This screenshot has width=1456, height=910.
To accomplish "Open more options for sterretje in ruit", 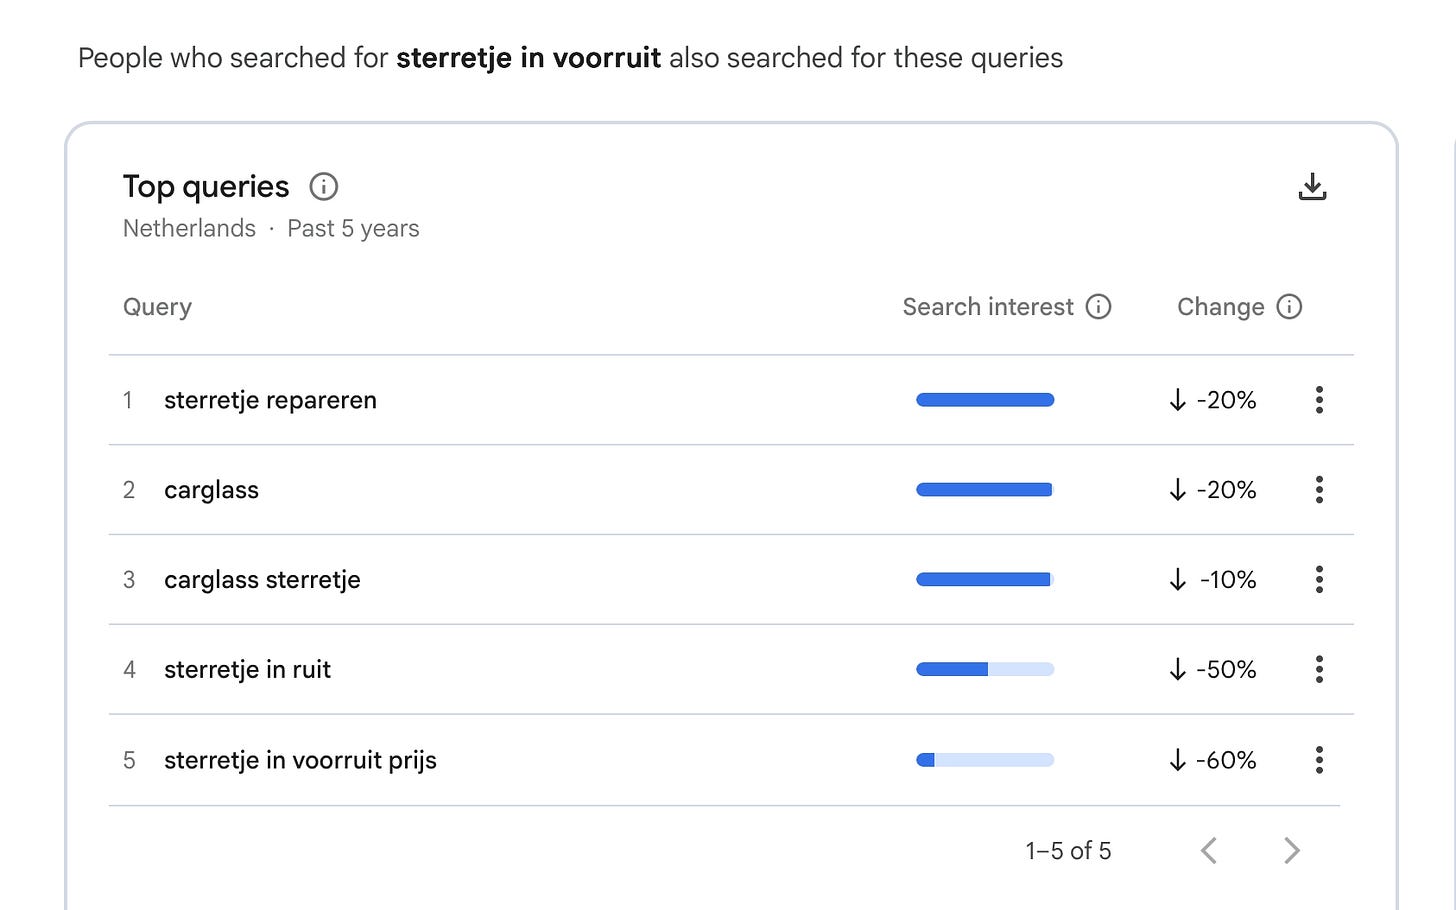I will pyautogui.click(x=1319, y=670).
